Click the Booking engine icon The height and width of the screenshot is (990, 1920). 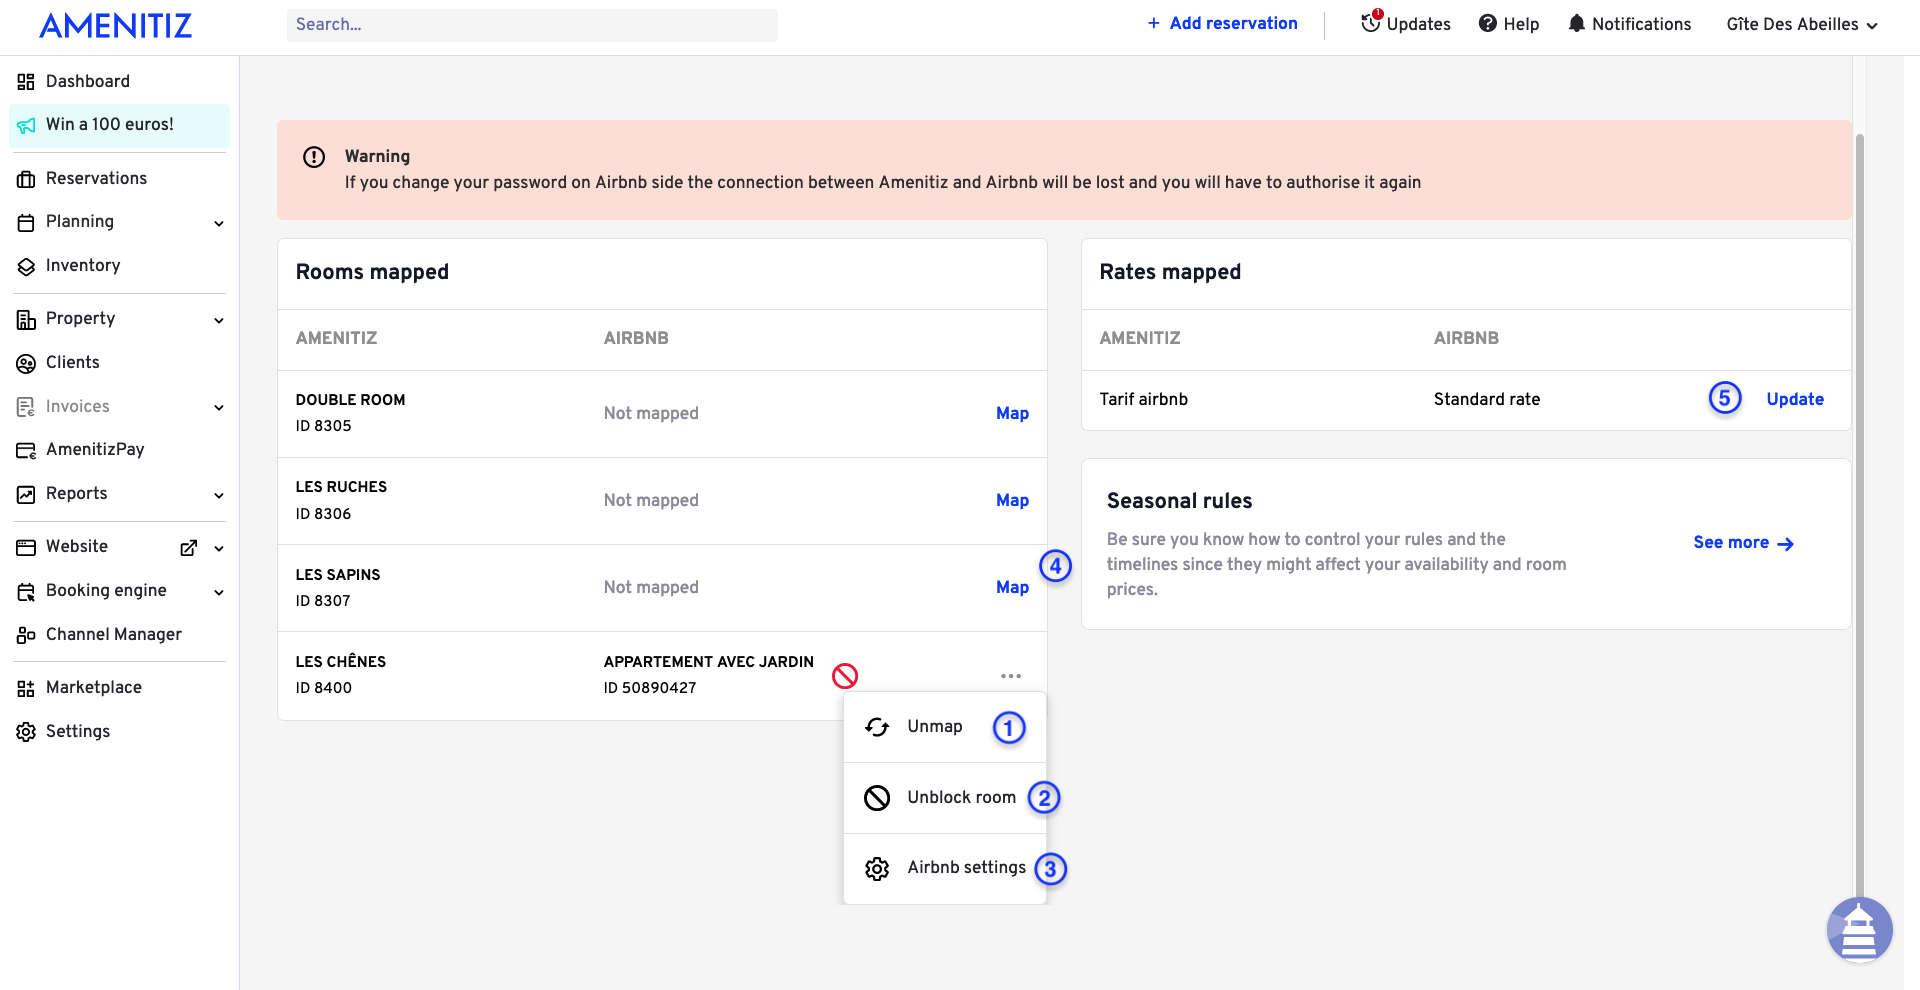pyautogui.click(x=26, y=591)
